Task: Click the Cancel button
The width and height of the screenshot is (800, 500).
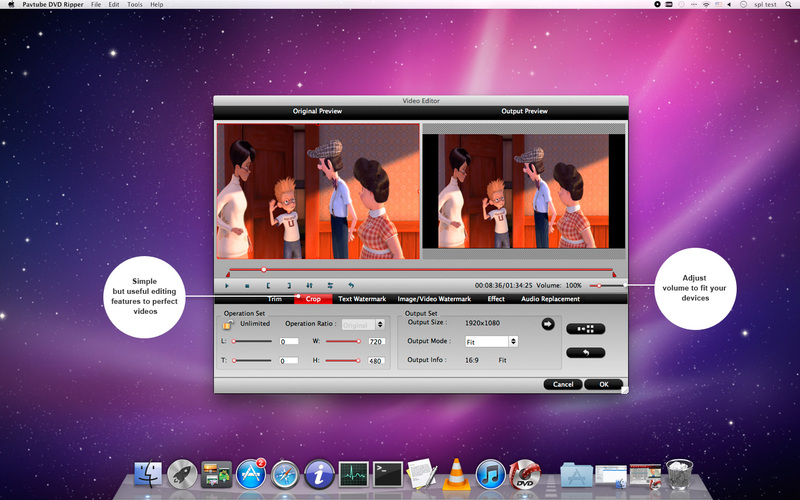Action: coord(563,384)
